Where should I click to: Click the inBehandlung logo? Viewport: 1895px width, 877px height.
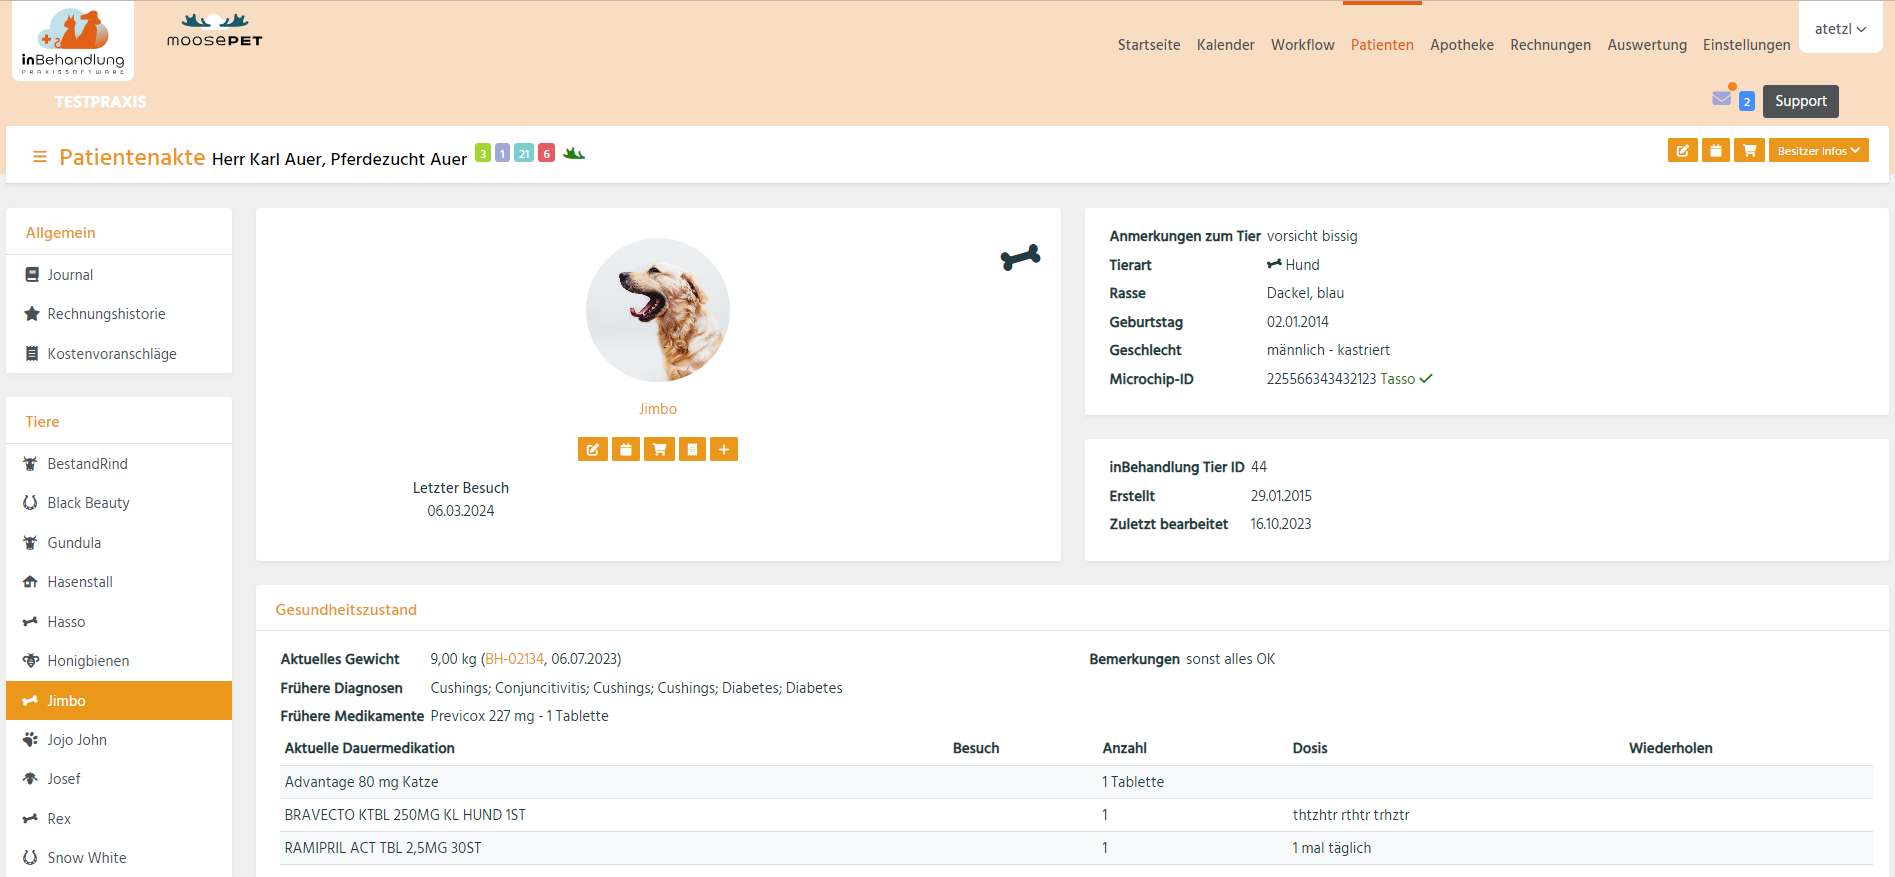[73, 41]
